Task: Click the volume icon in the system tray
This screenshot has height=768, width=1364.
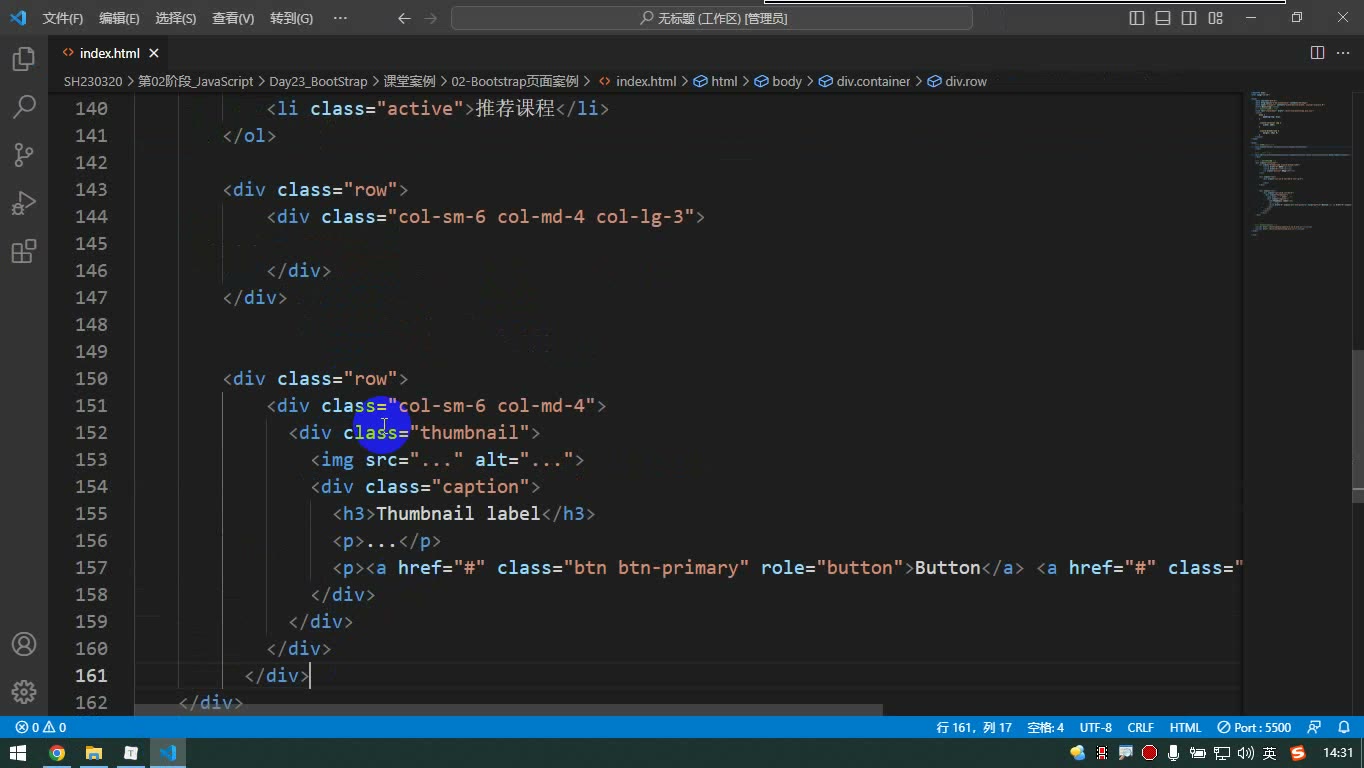Action: pos(1246,753)
